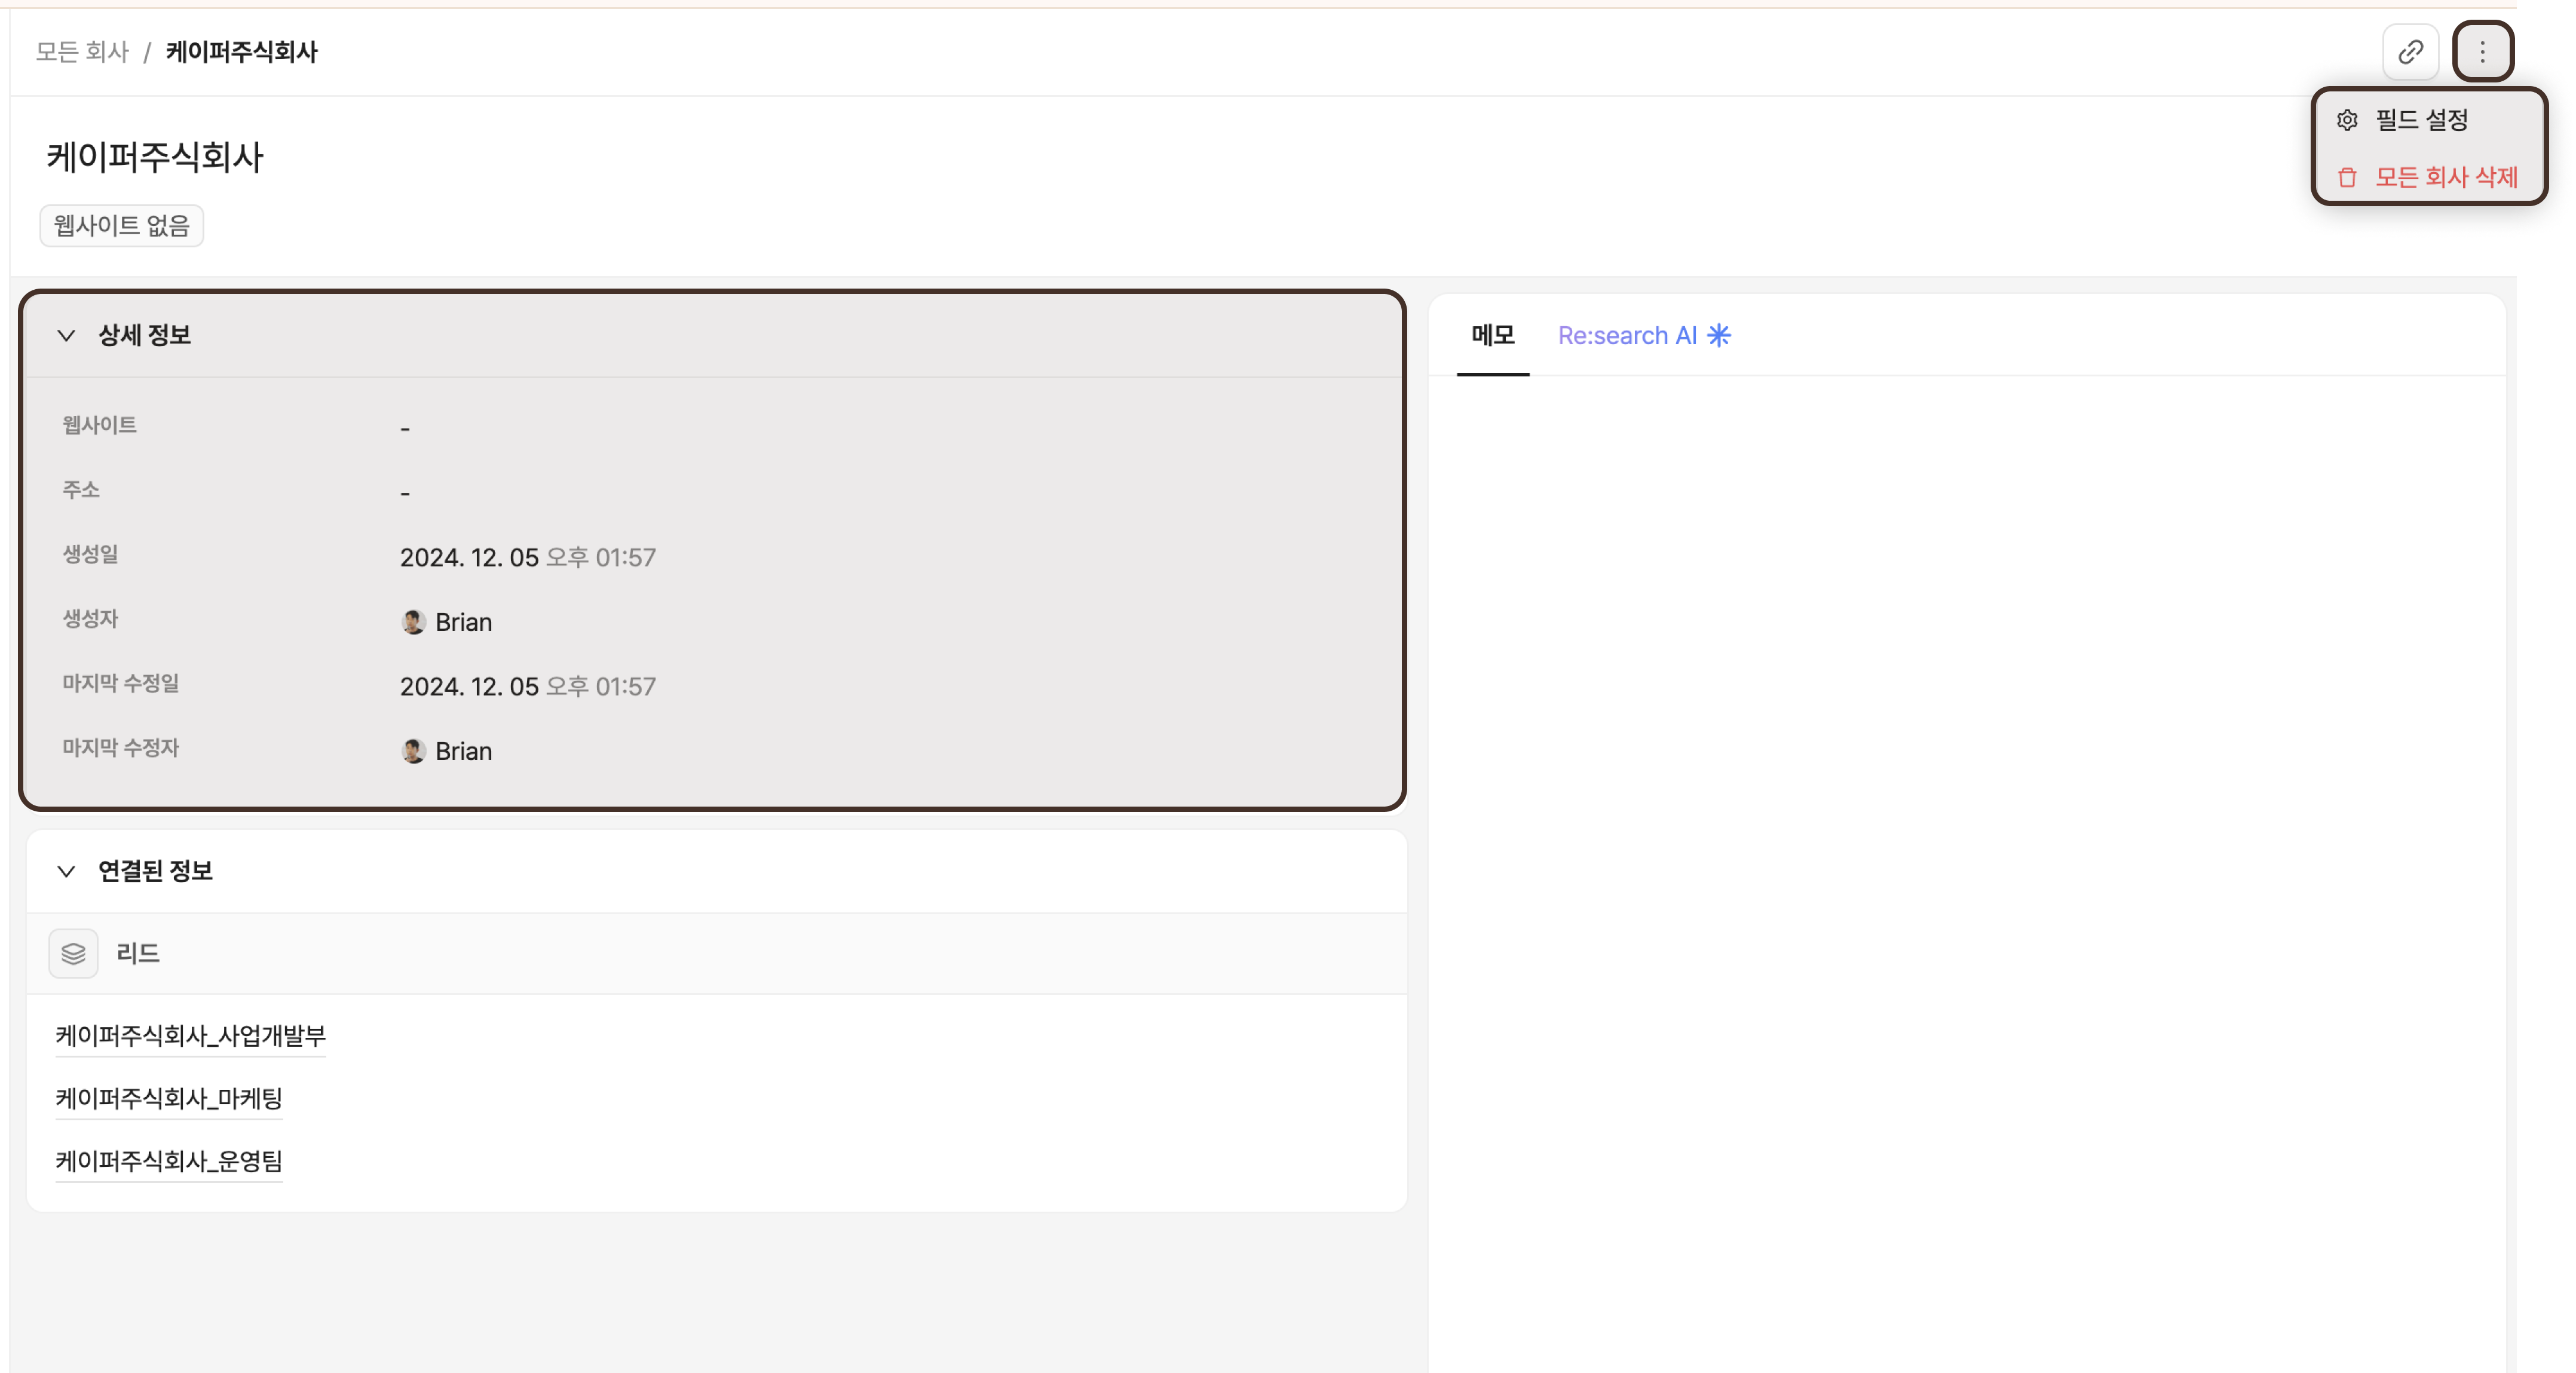Click the 리드 stacked layers icon
Viewport: 2576px width, 1373px height.
(x=73, y=953)
